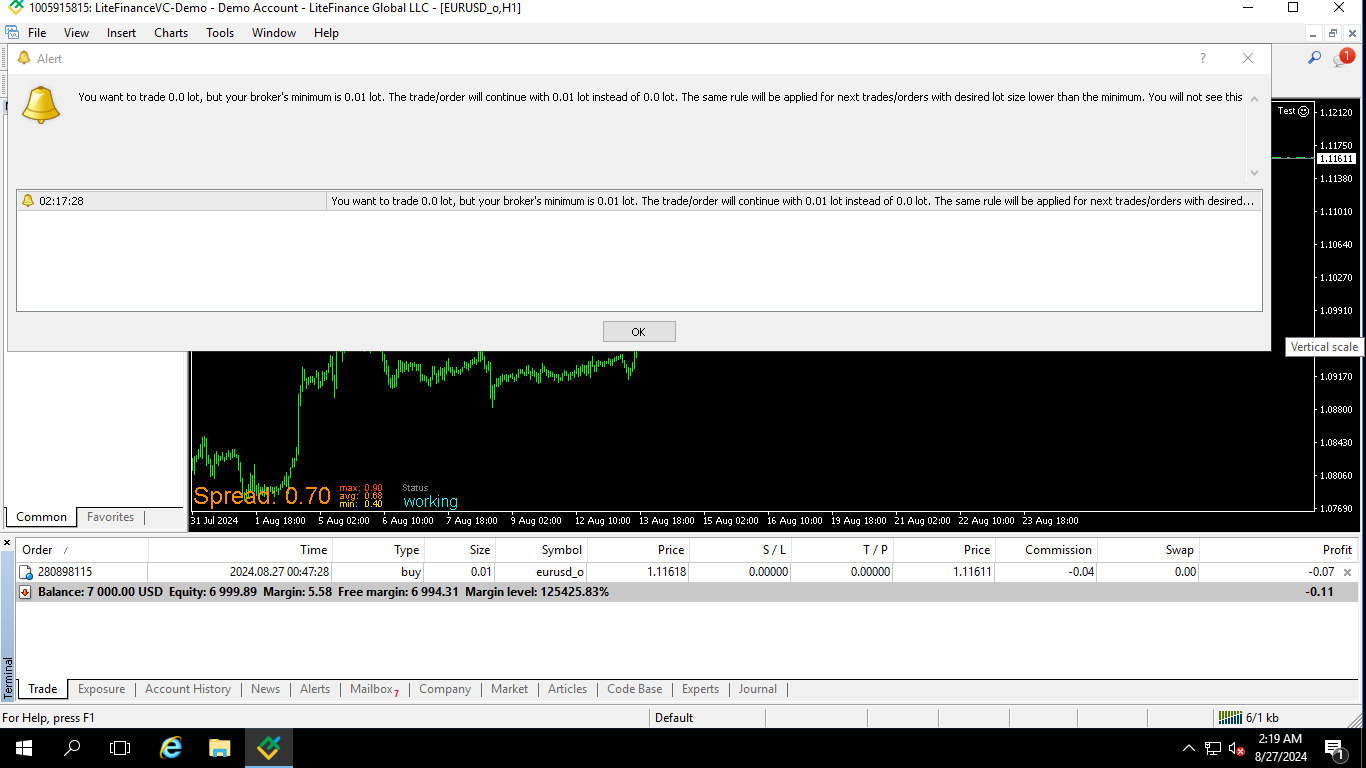The image size is (1366, 768).
Task: Open the taskbar clock showing 2:19 AM
Action: [1279, 748]
